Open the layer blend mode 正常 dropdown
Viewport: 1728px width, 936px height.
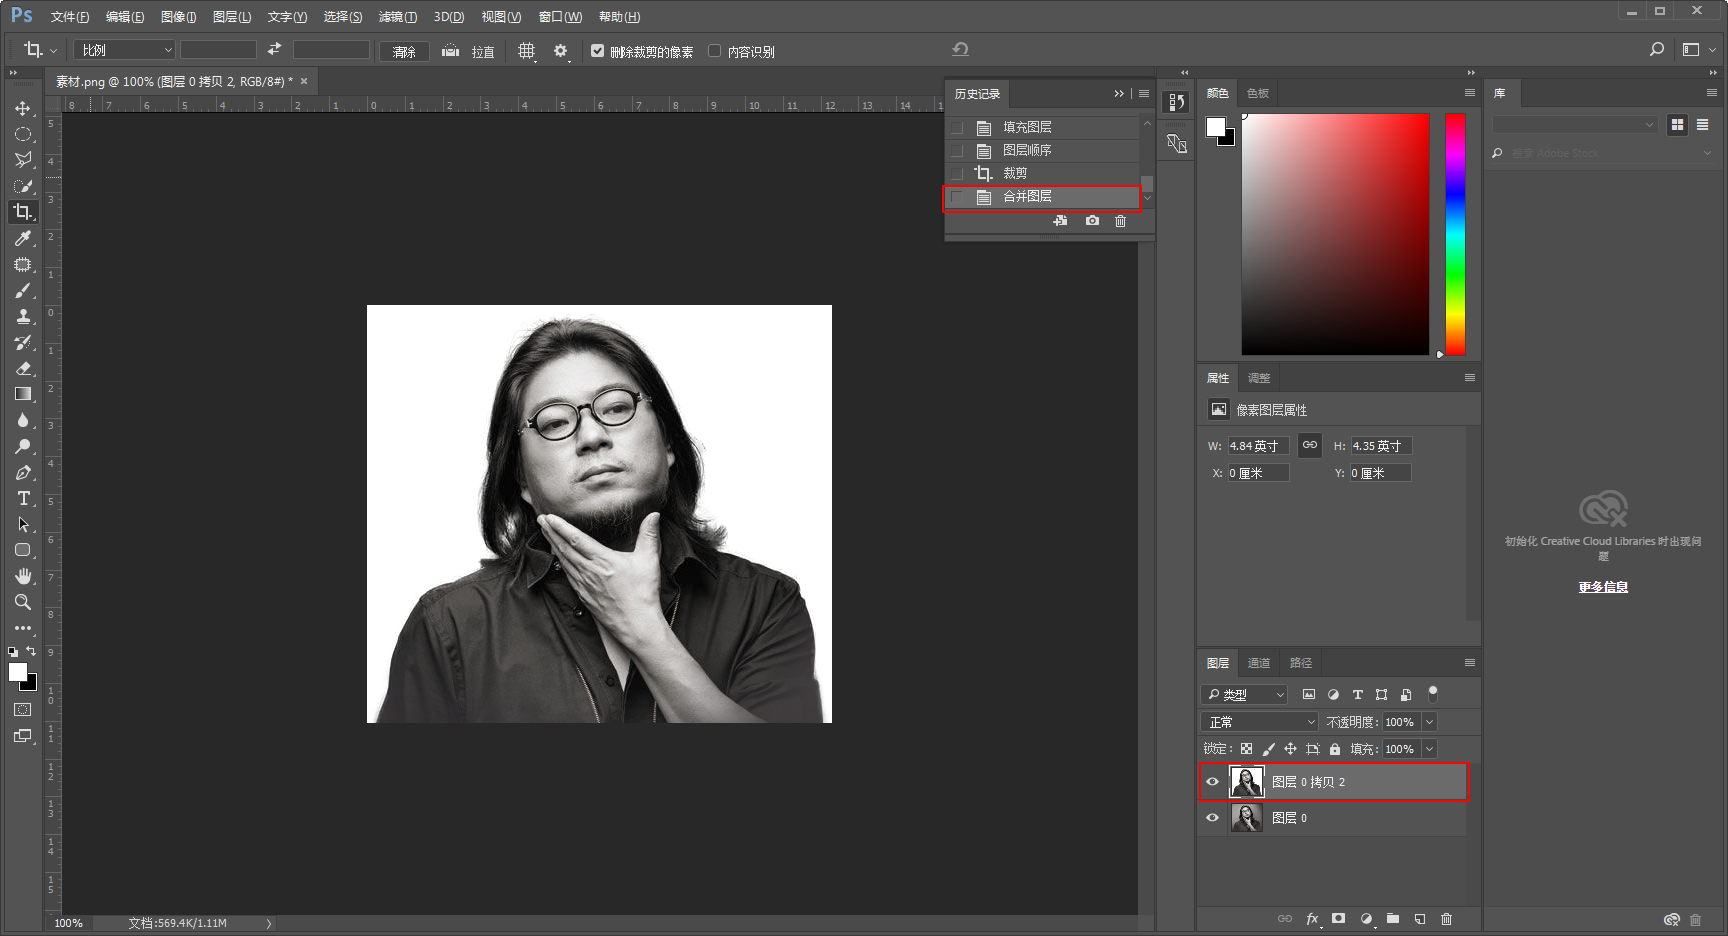pyautogui.click(x=1260, y=722)
